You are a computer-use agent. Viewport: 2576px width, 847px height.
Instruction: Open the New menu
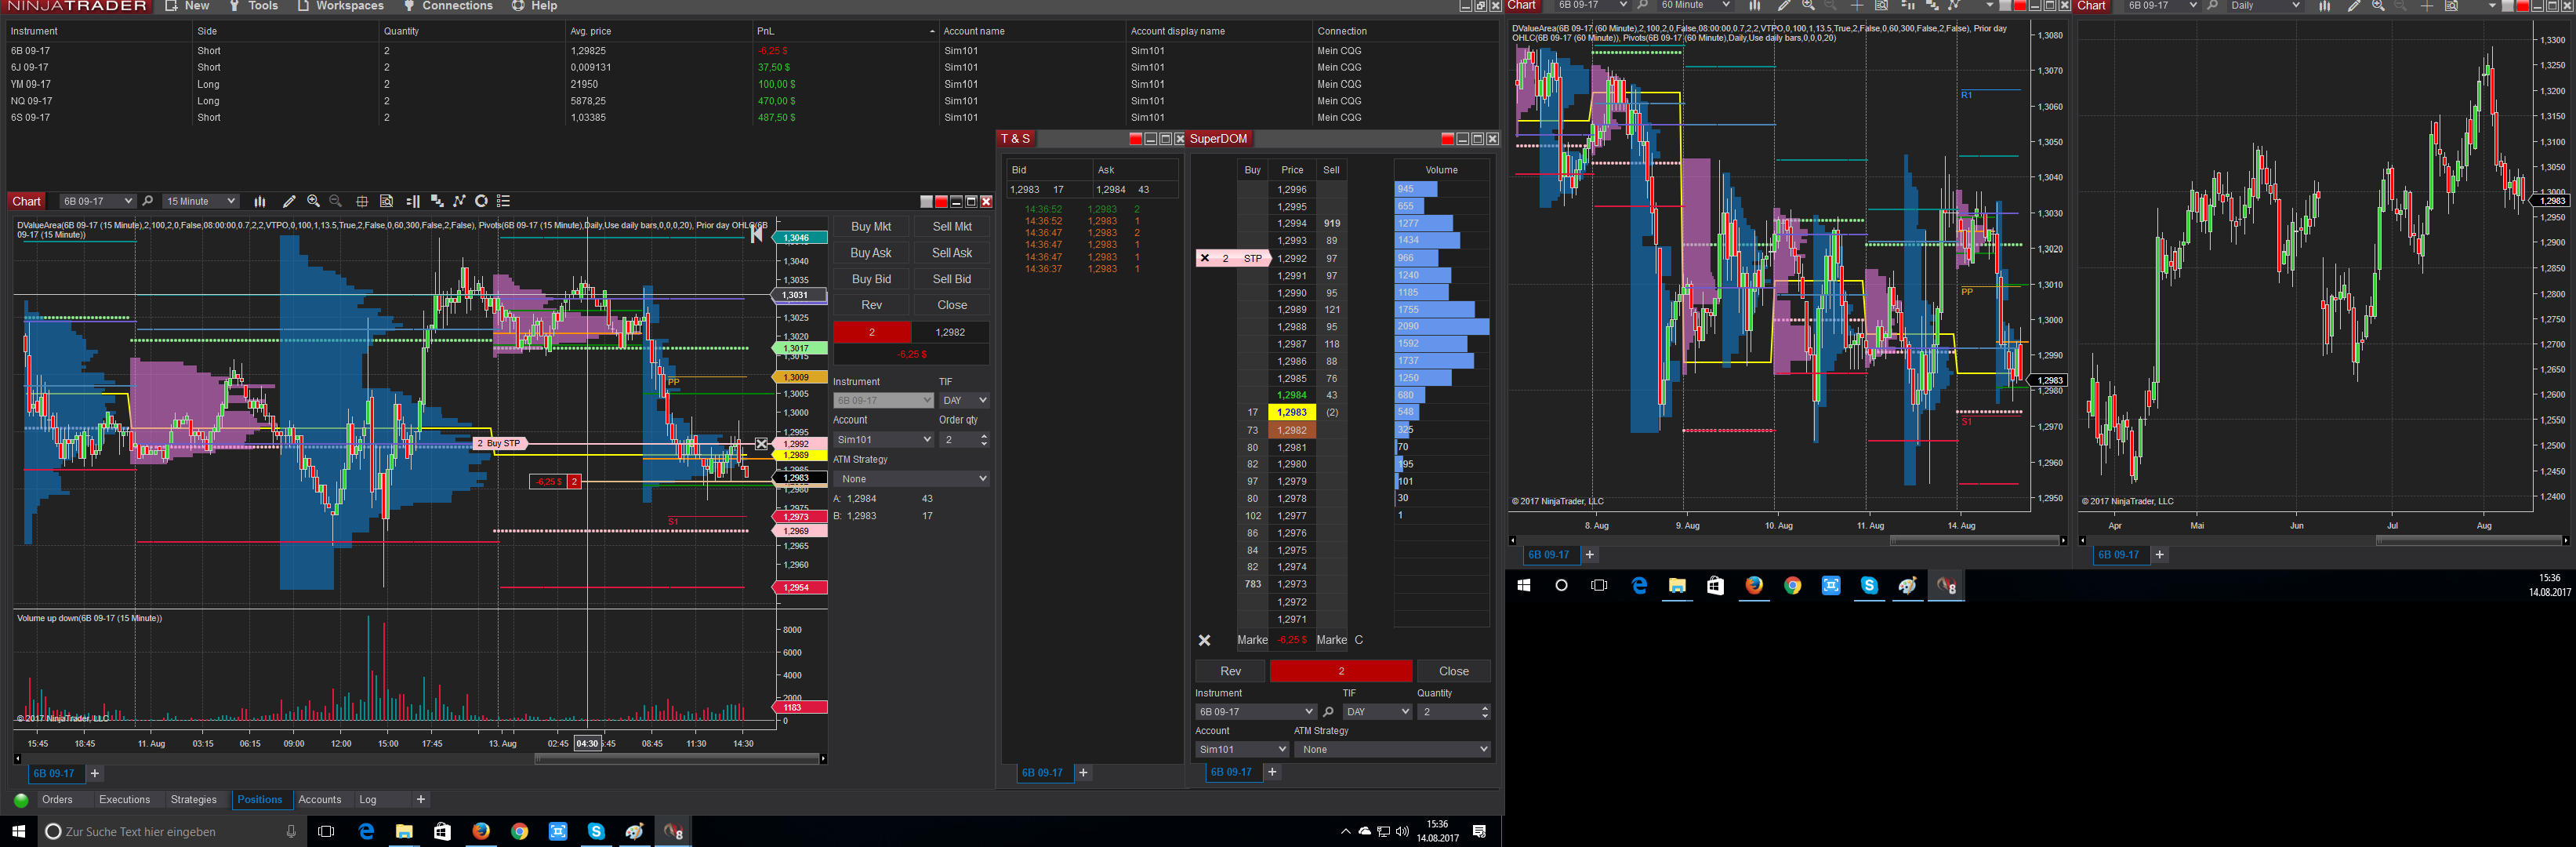point(187,6)
